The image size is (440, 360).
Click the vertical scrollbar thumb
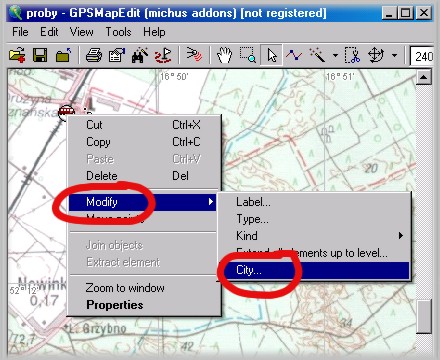[x=424, y=316]
